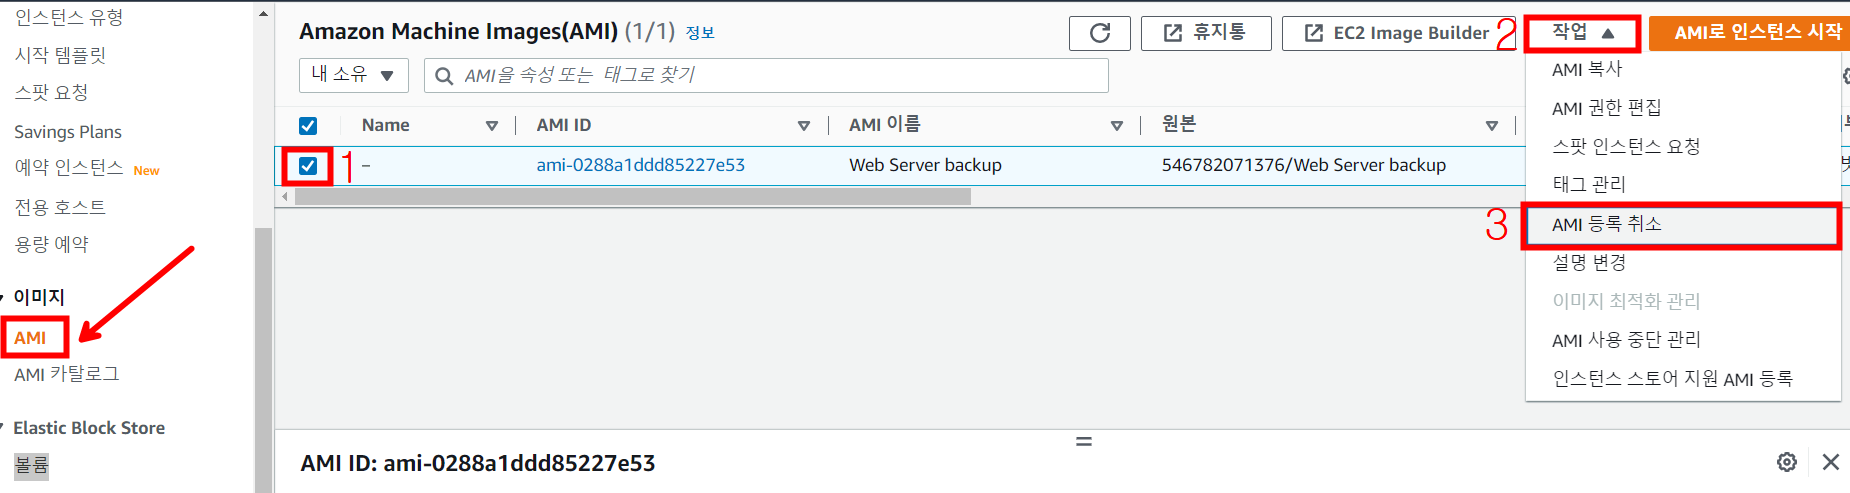1850x493 pixels.
Task: Open the ami-0288a1ddd85227e53 link
Action: point(641,165)
